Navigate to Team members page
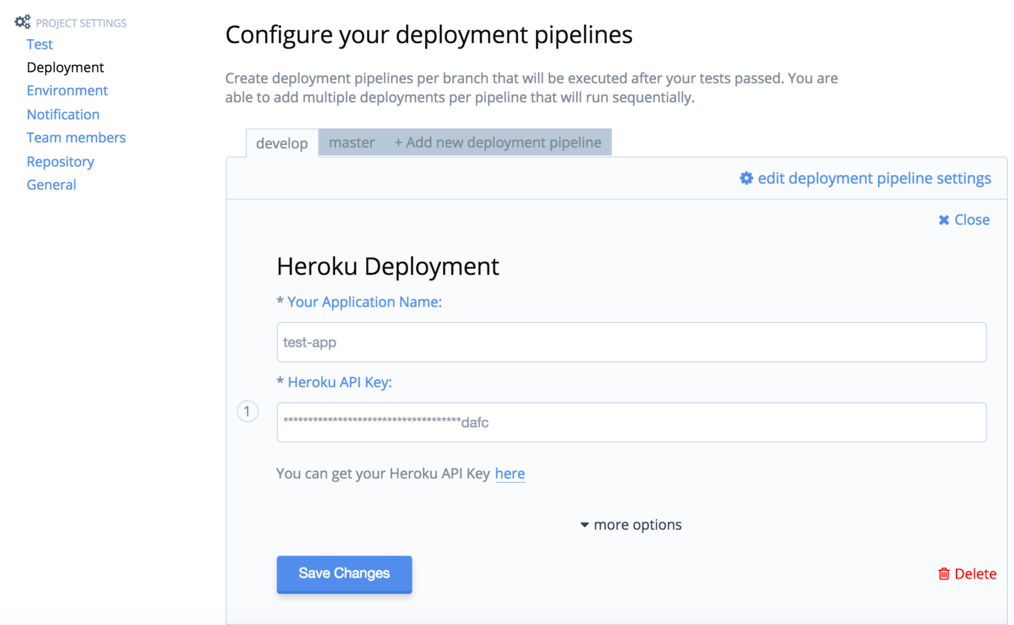The width and height of the screenshot is (1014, 625). coord(76,138)
